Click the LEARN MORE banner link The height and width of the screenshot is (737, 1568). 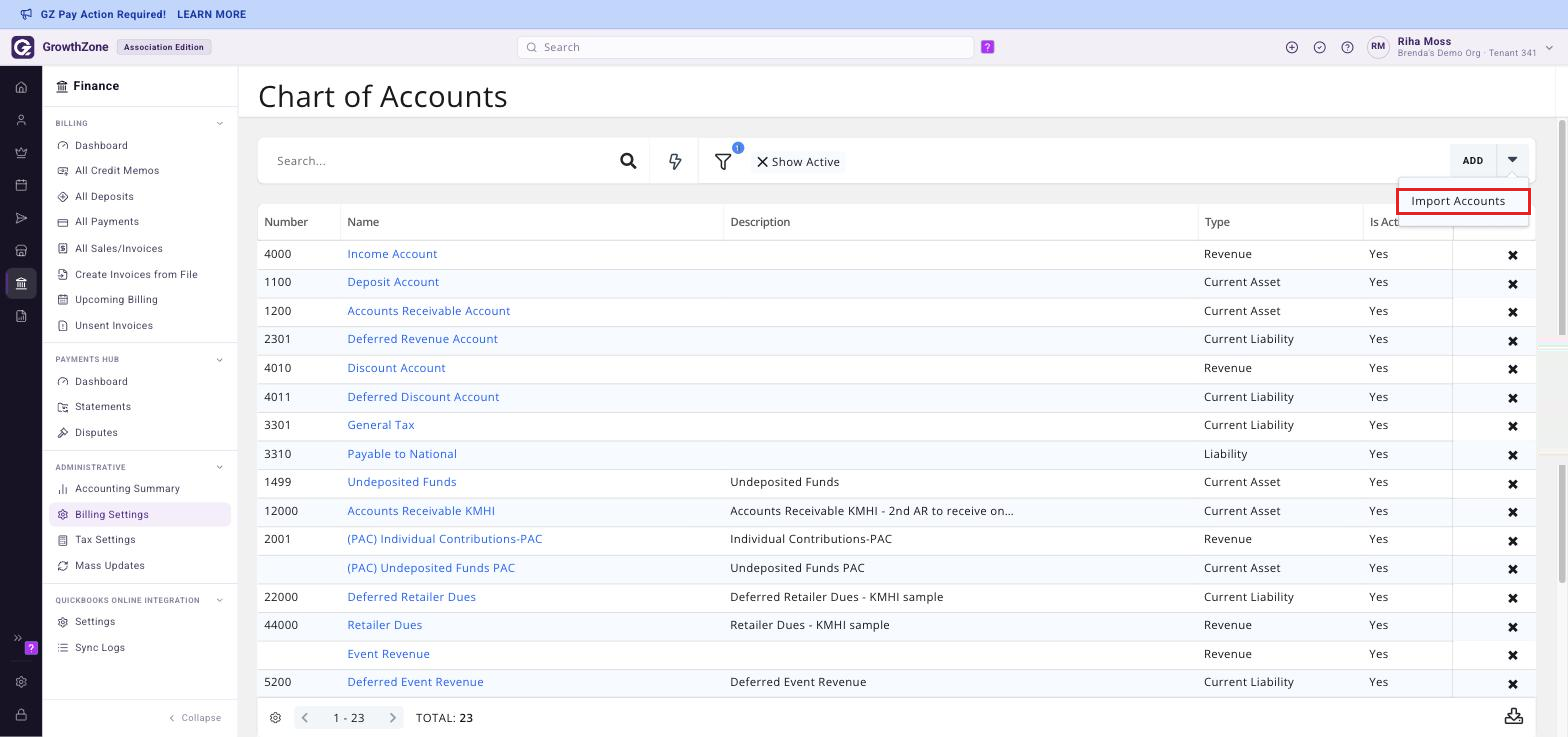pos(211,14)
